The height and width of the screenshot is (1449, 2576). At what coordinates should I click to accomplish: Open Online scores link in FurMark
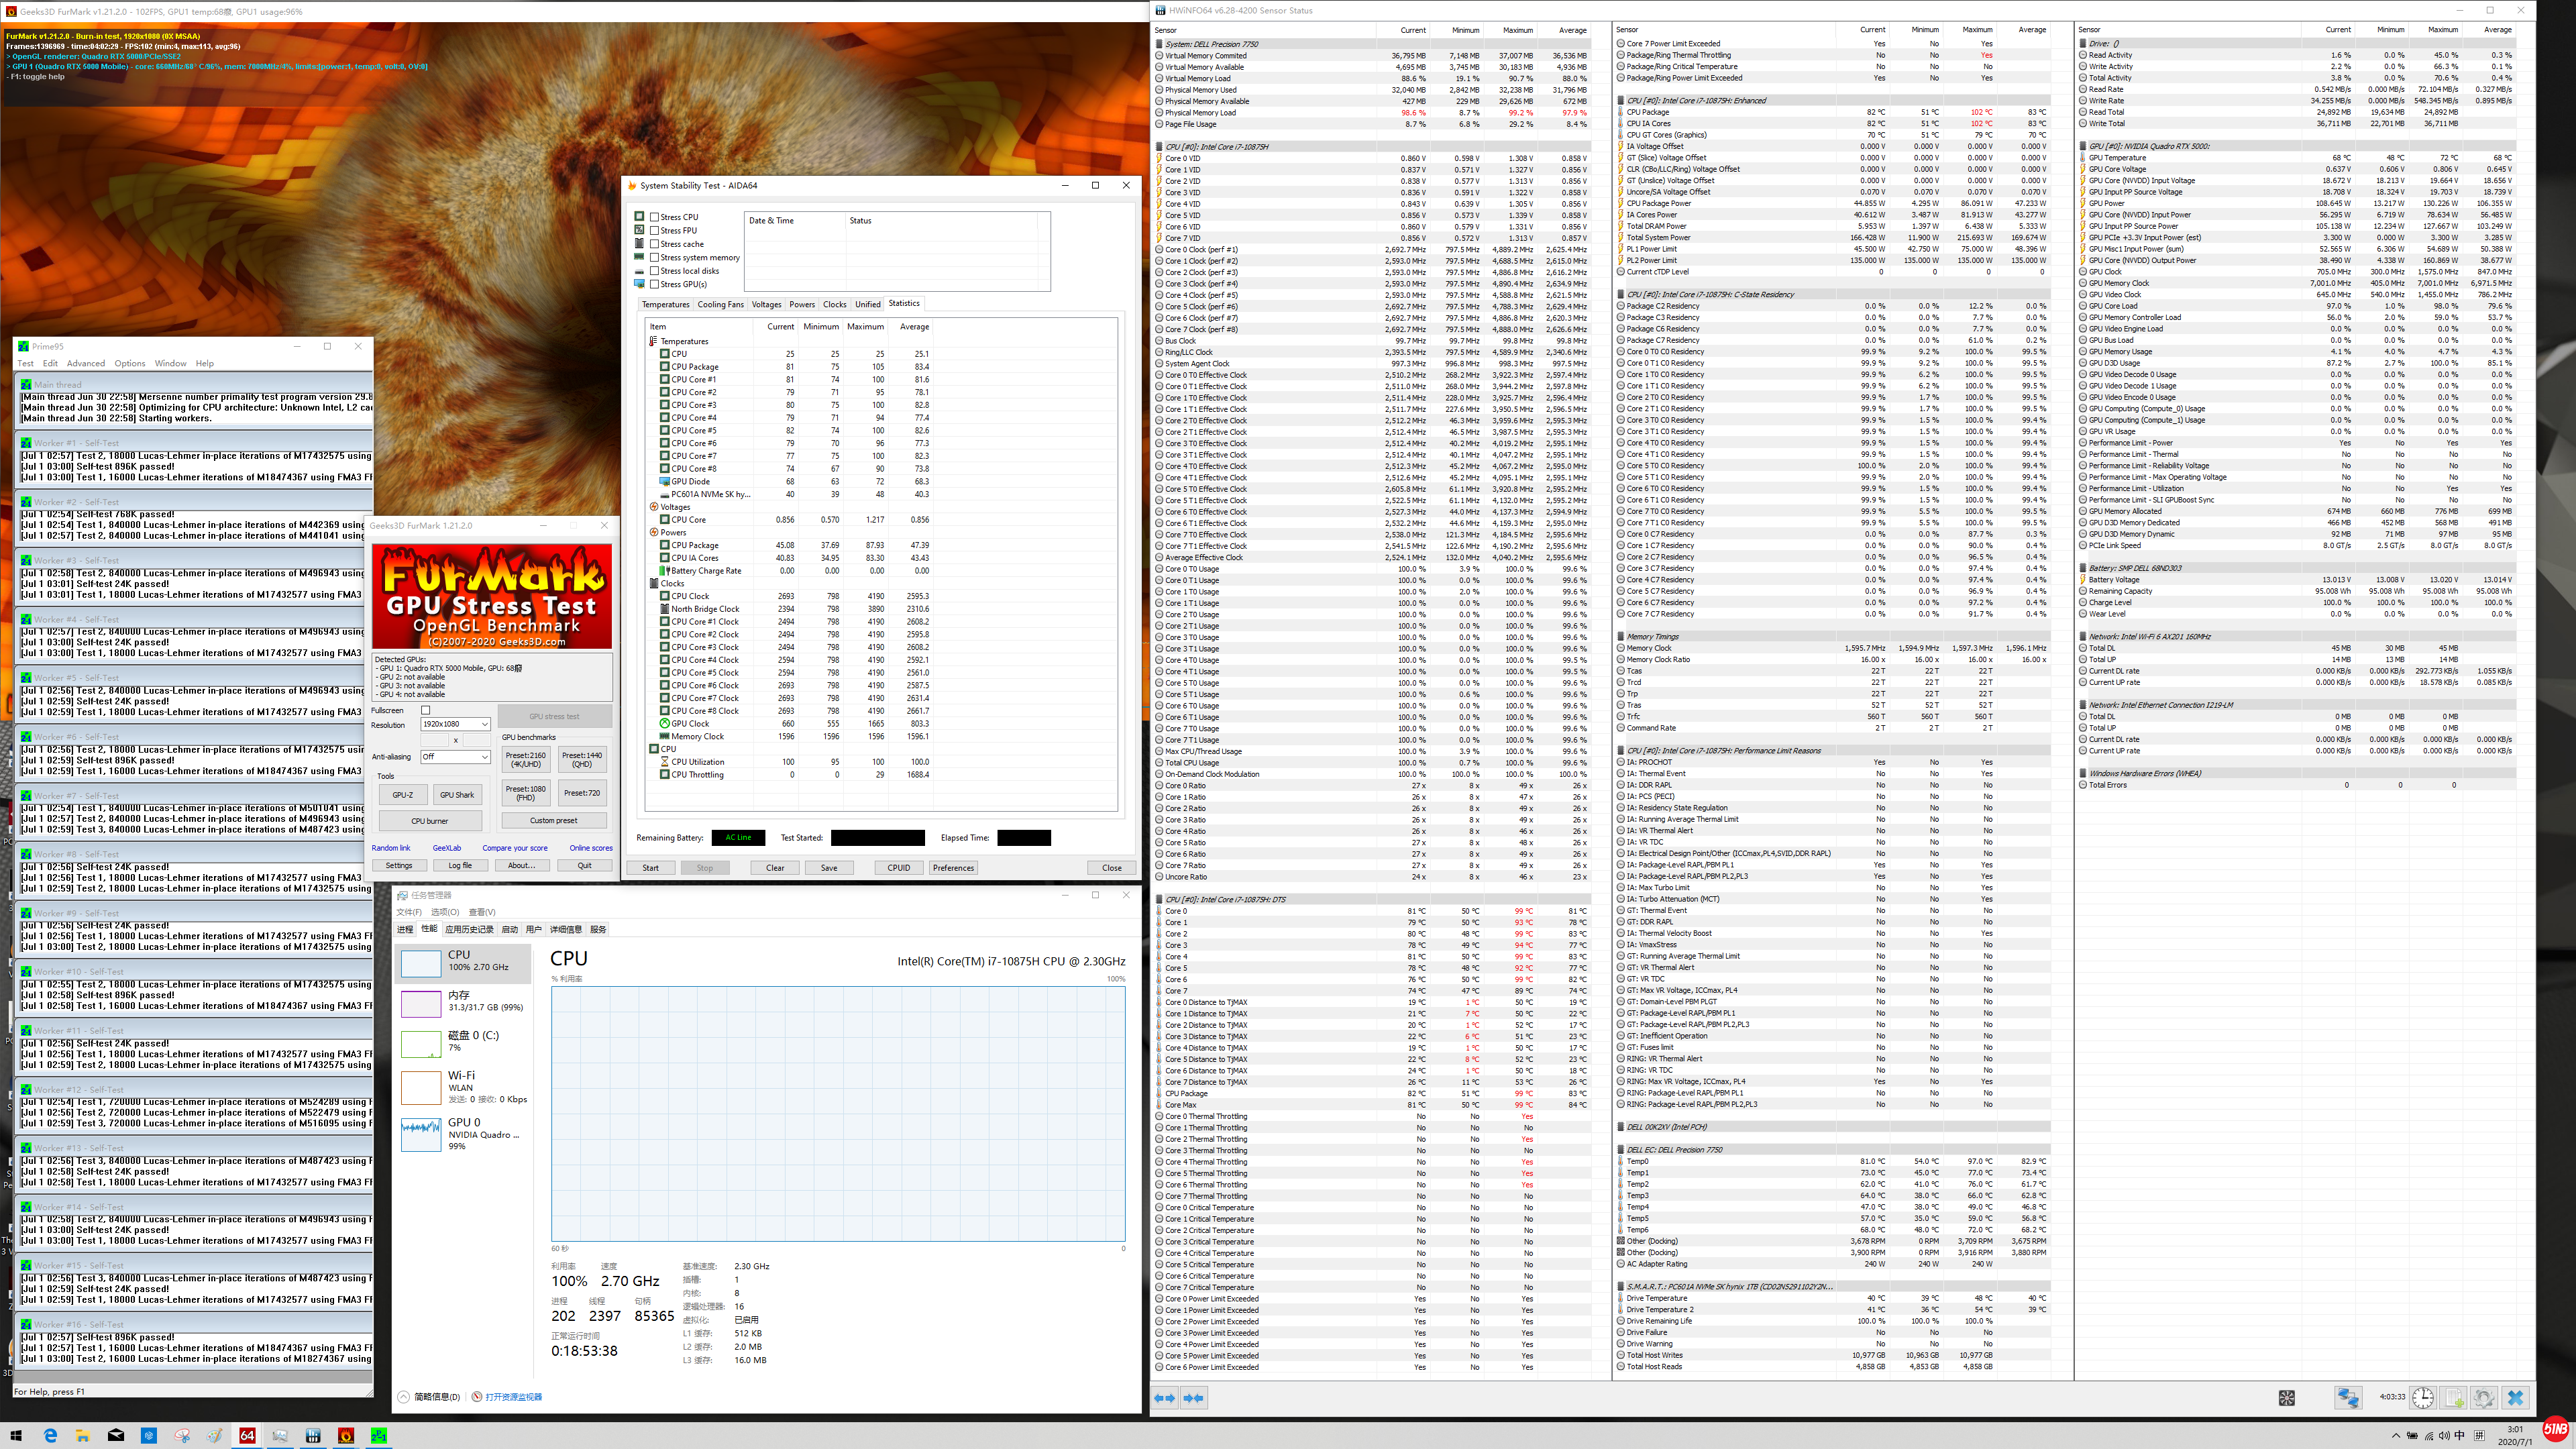pyautogui.click(x=591, y=848)
